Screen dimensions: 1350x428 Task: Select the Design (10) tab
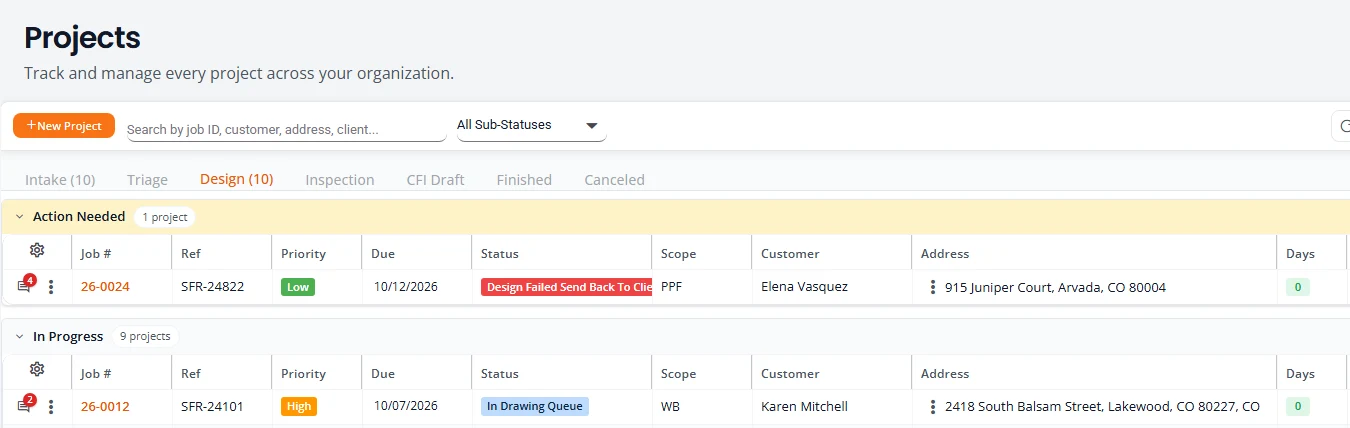tap(236, 179)
